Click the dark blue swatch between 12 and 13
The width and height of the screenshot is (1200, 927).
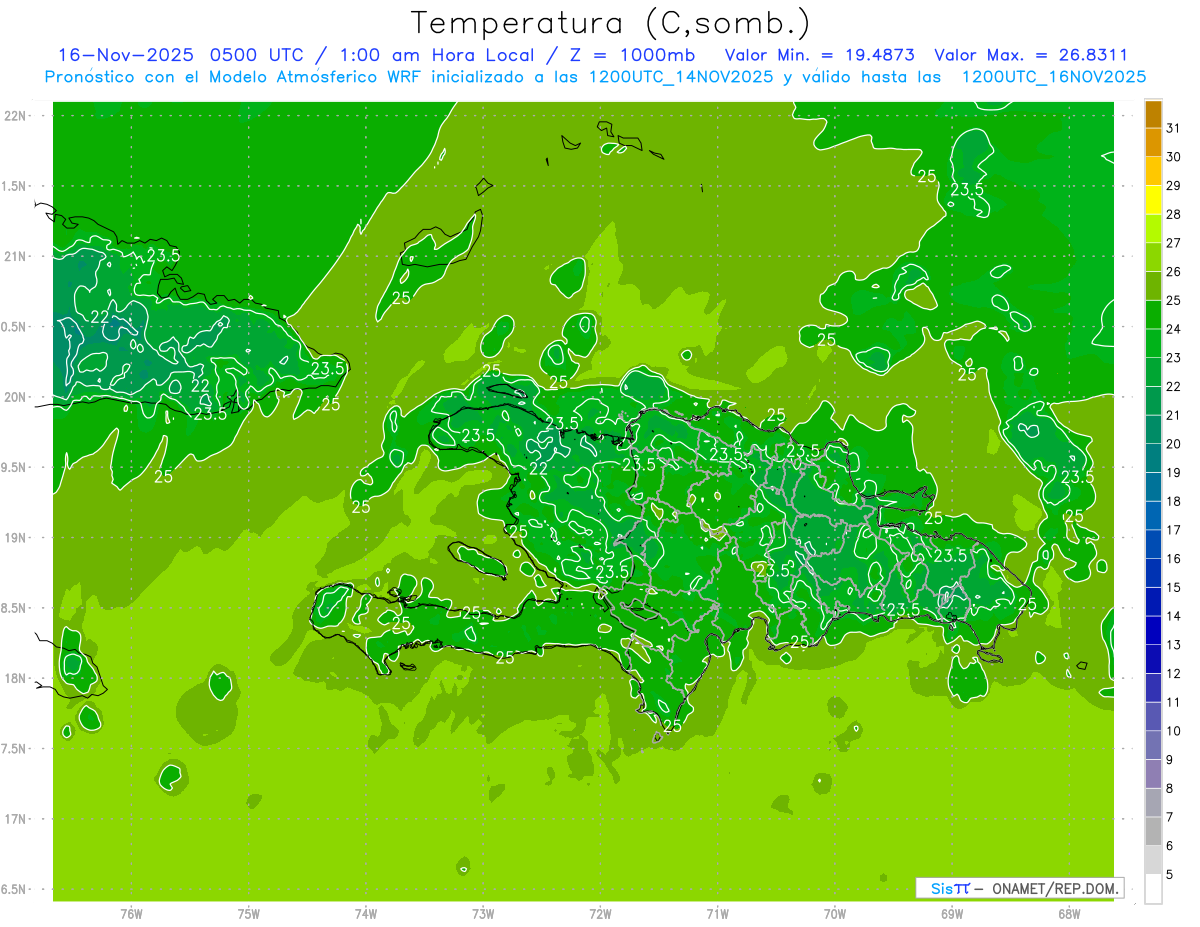click(x=1153, y=659)
